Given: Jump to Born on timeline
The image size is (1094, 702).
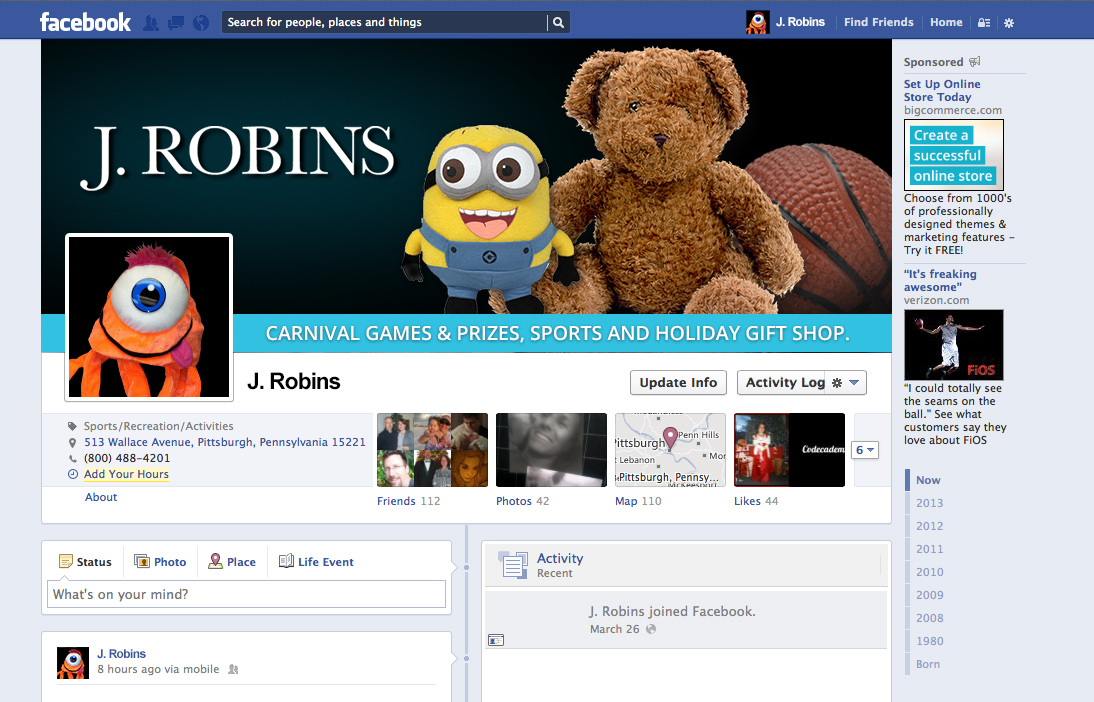Looking at the screenshot, I should (x=928, y=664).
